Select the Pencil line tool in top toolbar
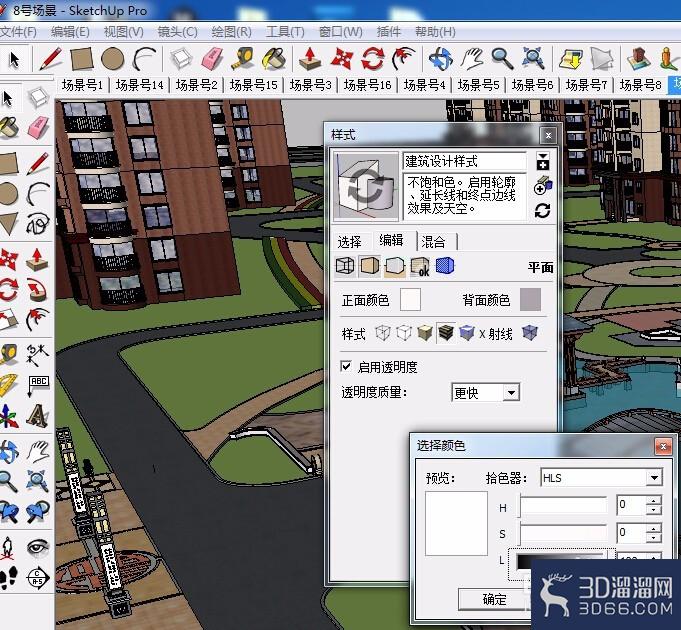This screenshot has width=681, height=630. (50, 59)
